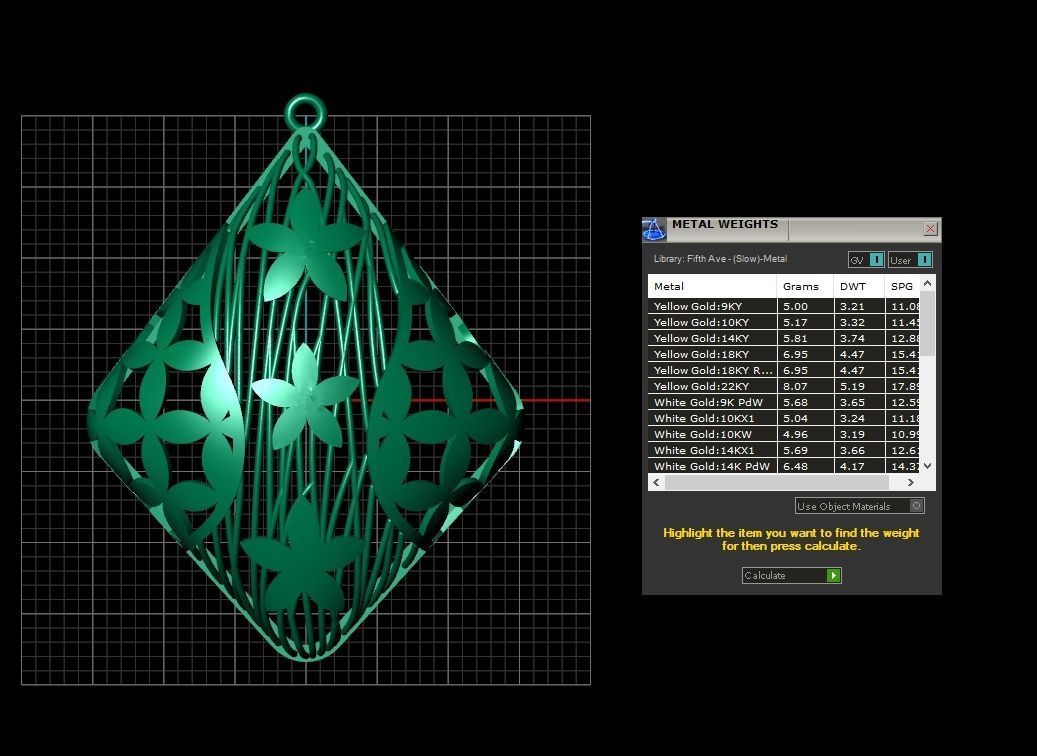
Task: Click the Library: Fifth Ave label
Action: coord(720,259)
